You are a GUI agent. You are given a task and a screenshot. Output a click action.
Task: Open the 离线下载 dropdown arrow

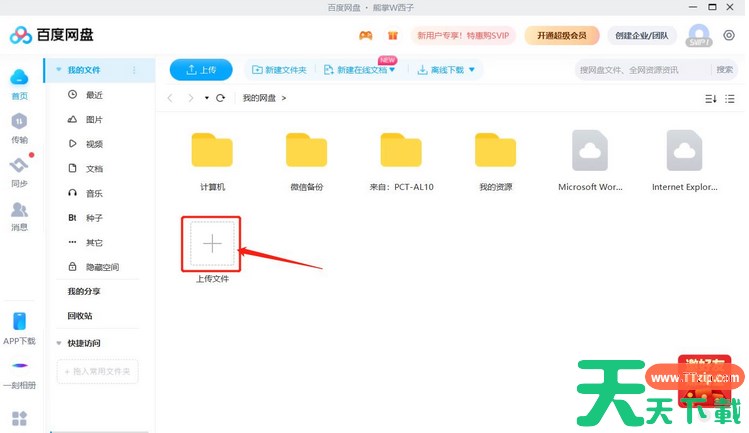472,70
